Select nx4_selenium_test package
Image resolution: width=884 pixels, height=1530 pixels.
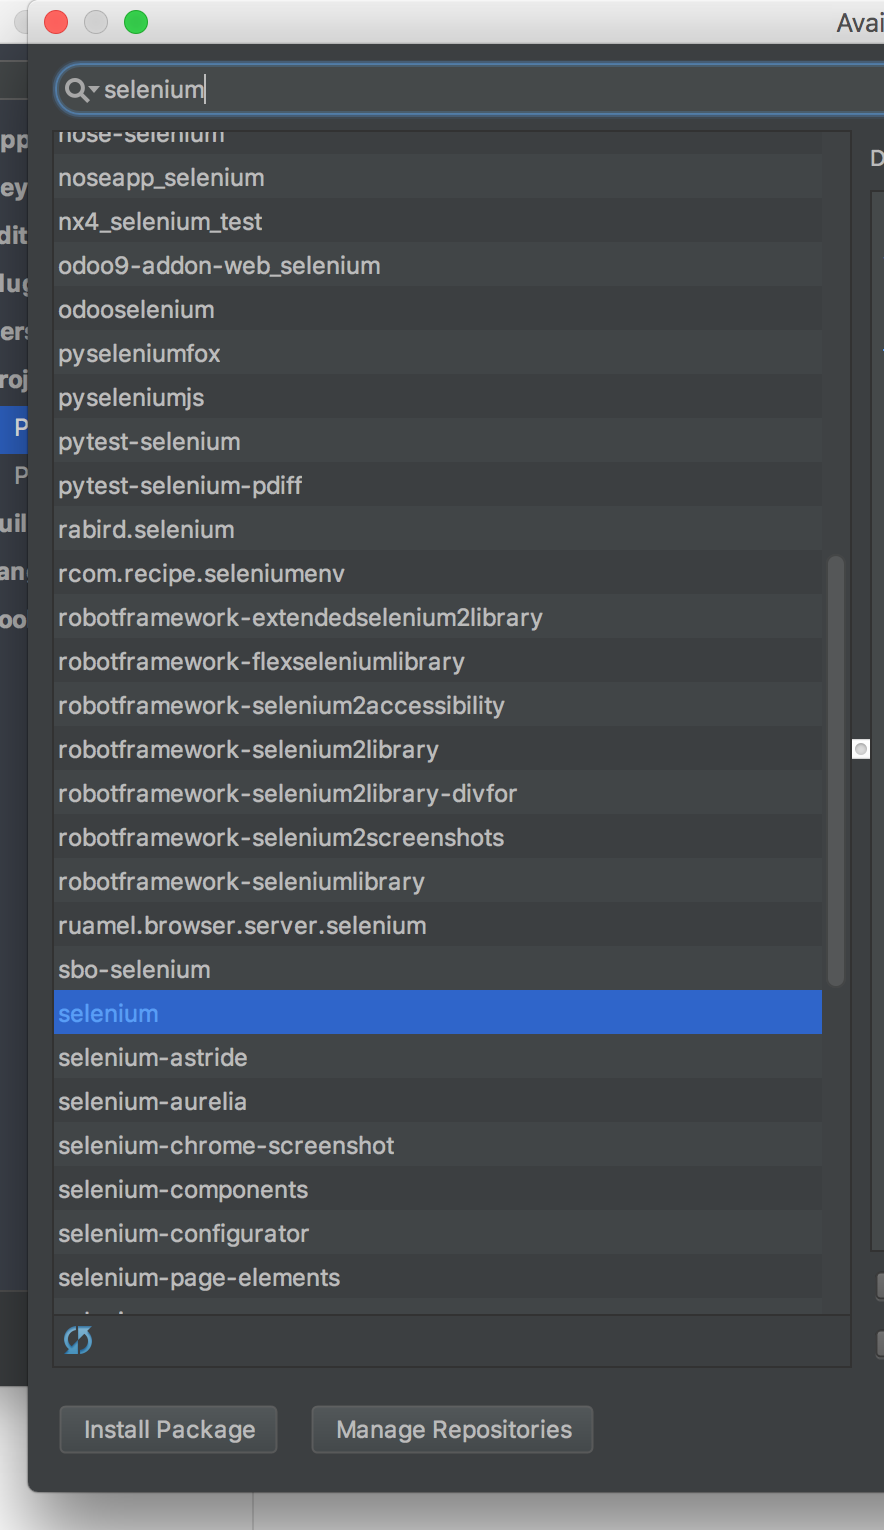(438, 222)
